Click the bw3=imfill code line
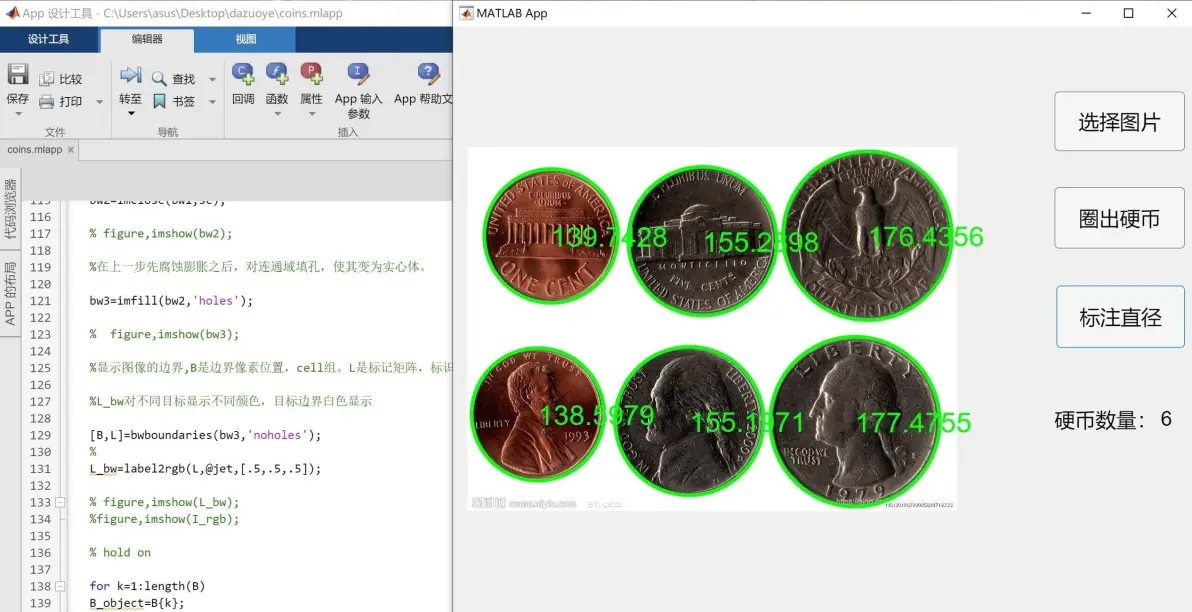The image size is (1192, 612). click(171, 301)
